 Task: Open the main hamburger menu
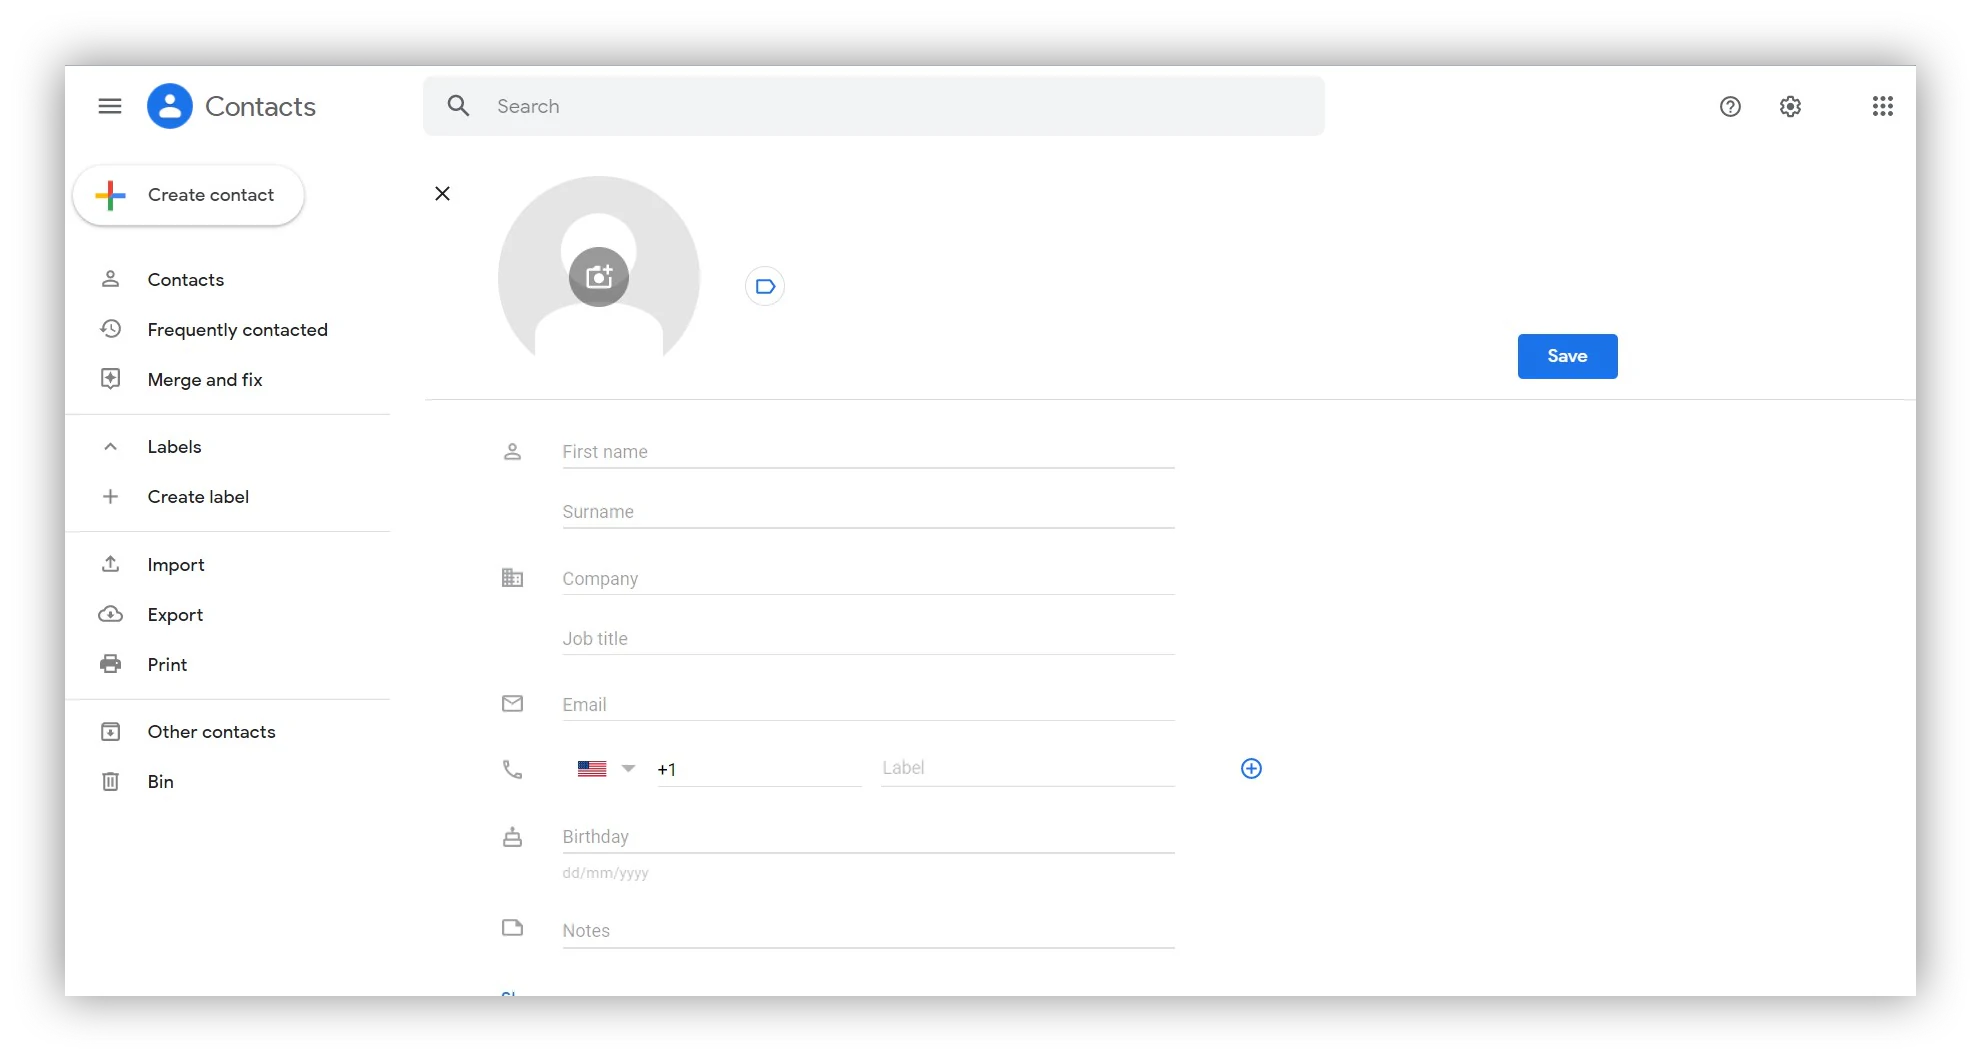(110, 106)
